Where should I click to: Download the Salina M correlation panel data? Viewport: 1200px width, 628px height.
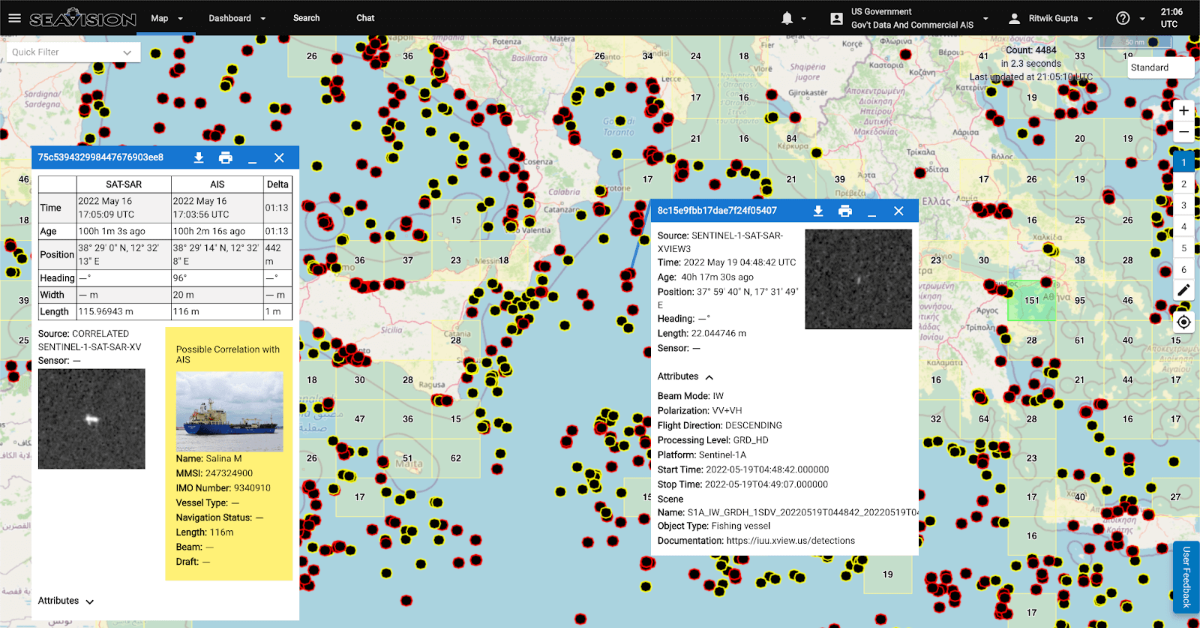199,158
